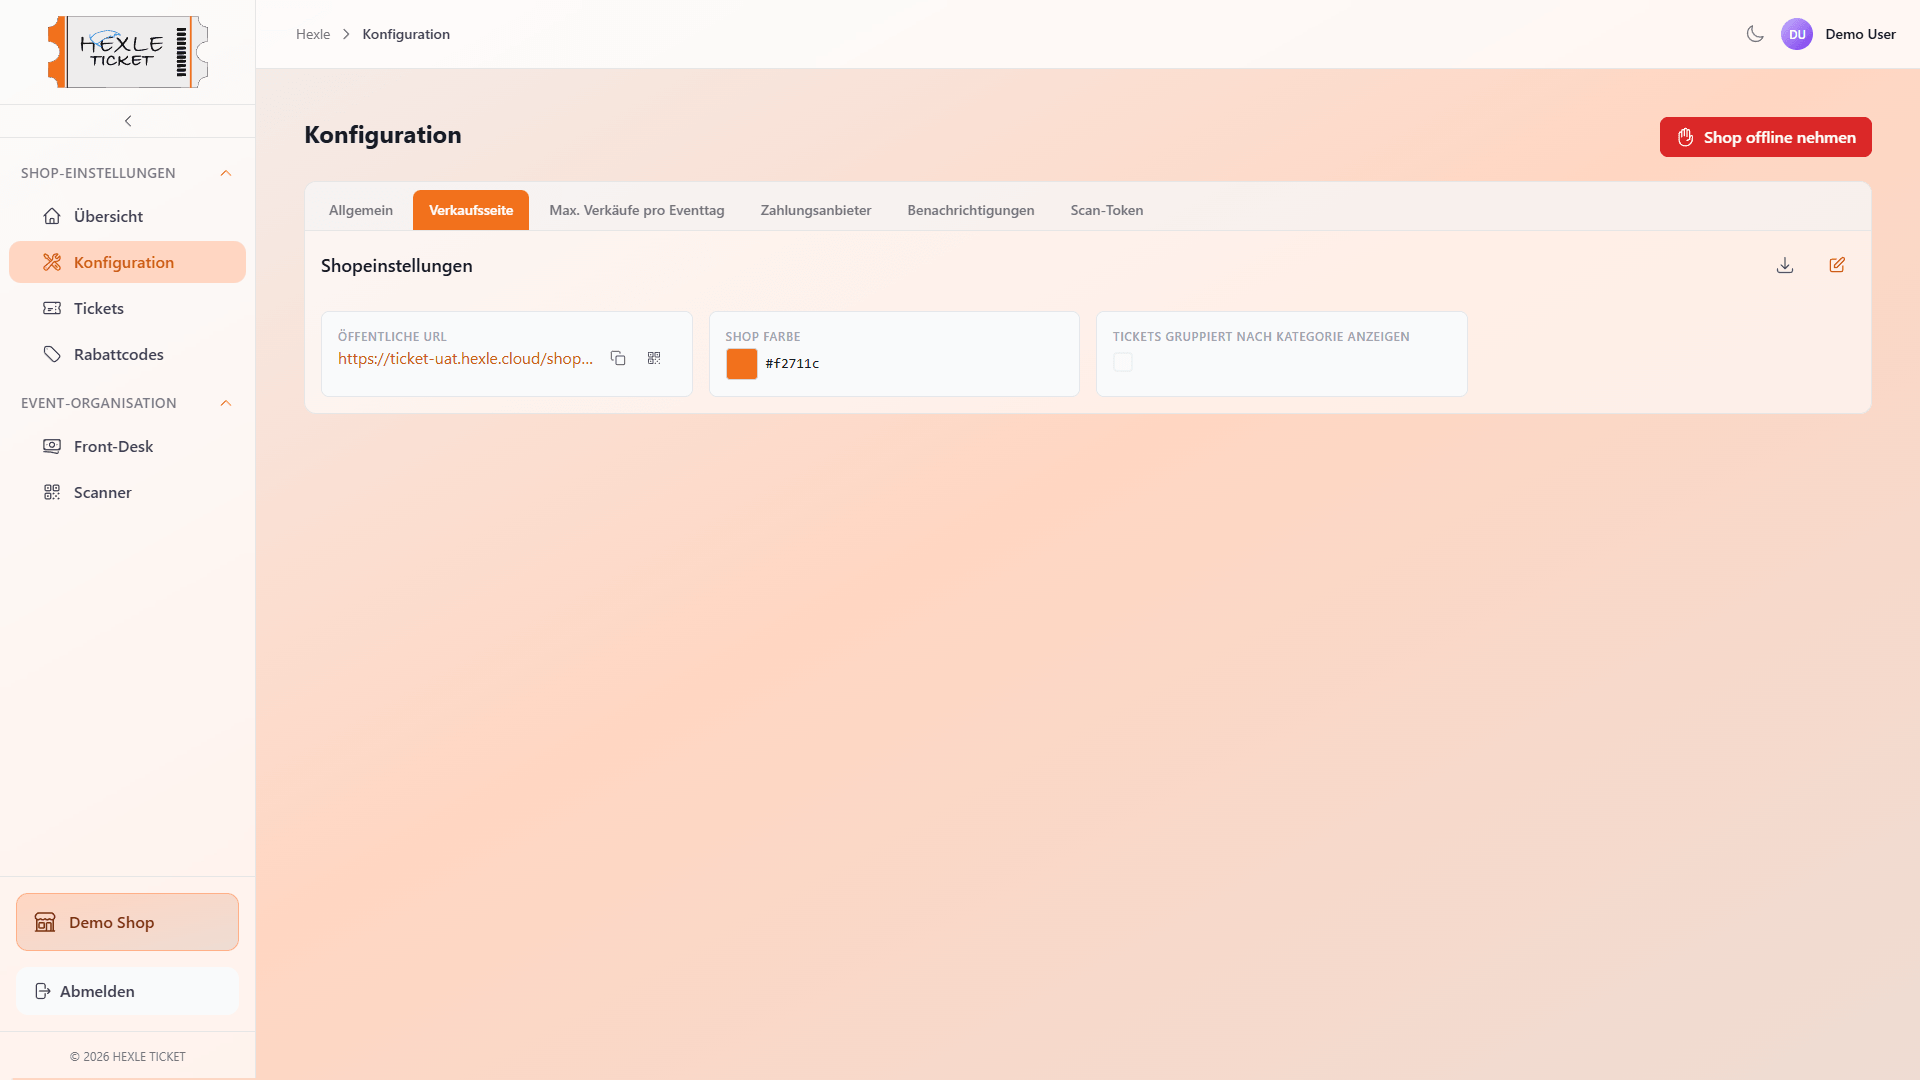1920x1080 pixels.
Task: Open the Tickets section
Action: (x=98, y=308)
